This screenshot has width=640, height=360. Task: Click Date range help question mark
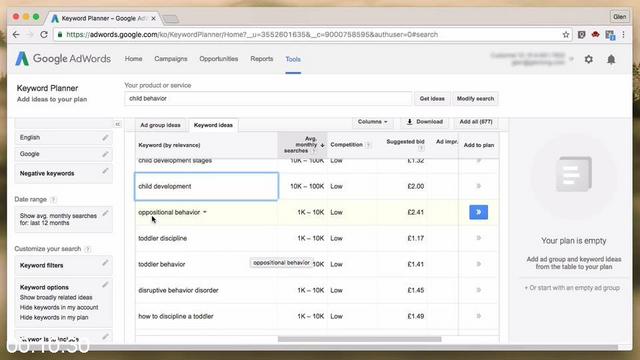point(53,200)
